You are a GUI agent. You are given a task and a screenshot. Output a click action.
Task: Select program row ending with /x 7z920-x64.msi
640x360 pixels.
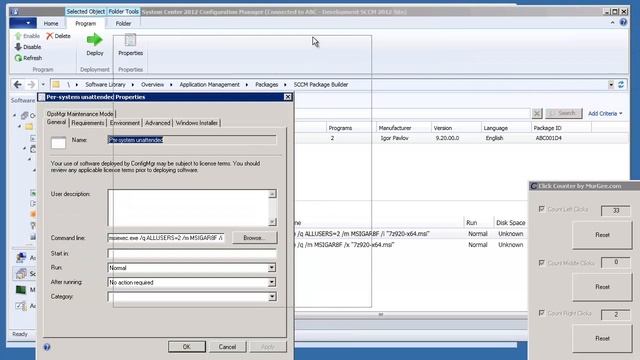coord(410,245)
